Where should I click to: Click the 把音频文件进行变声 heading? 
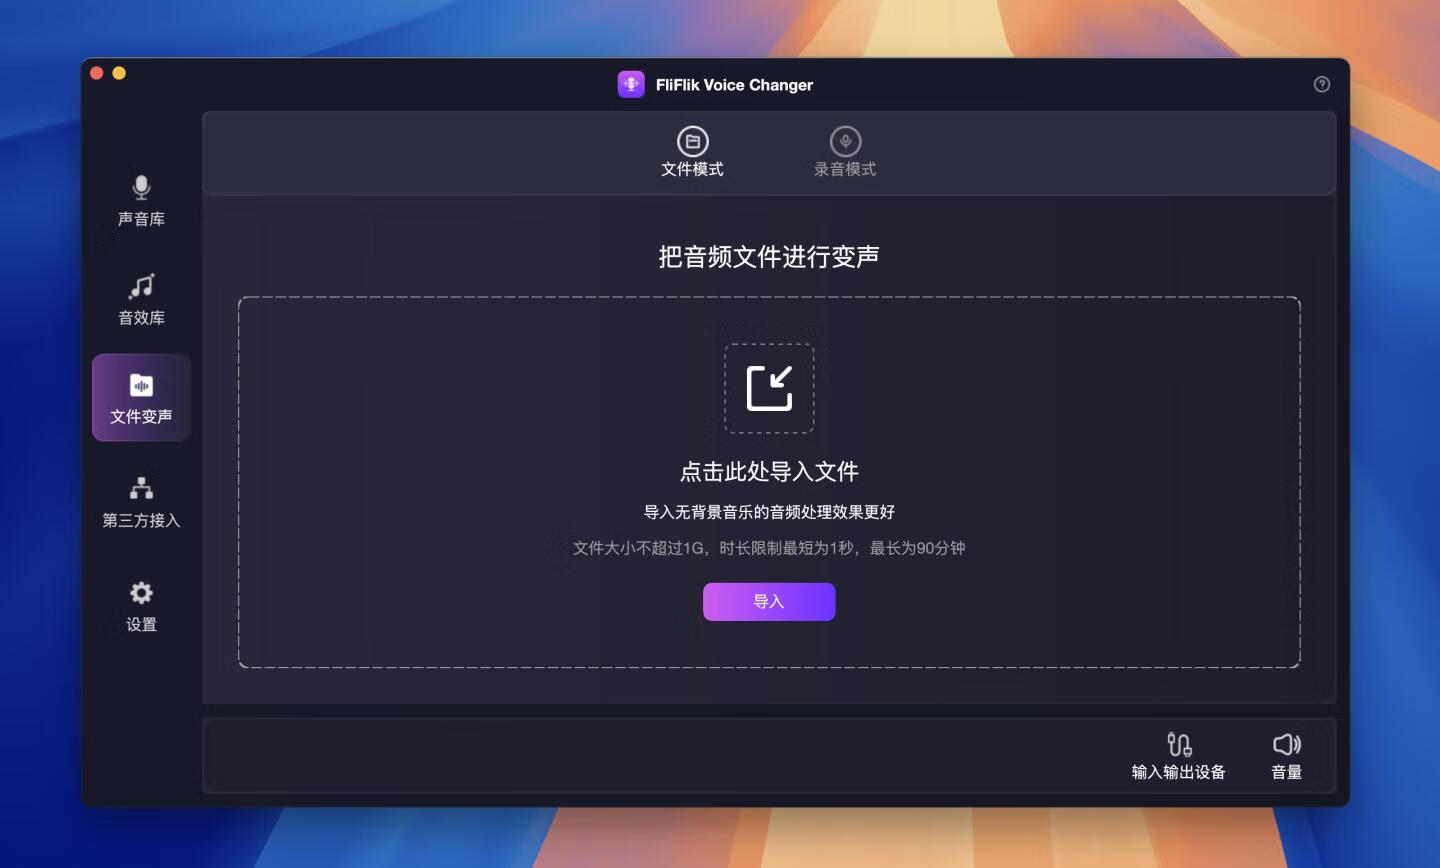coord(769,257)
